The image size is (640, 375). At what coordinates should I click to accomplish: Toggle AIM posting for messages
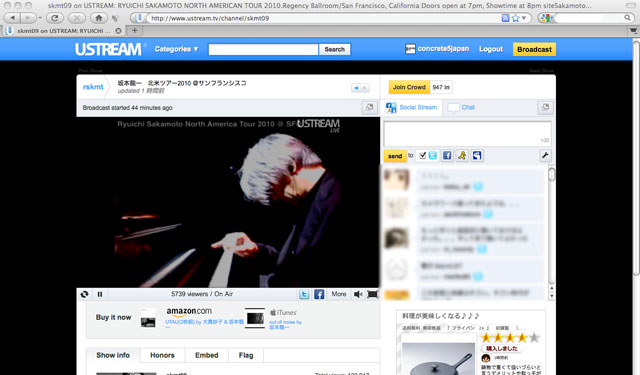pyautogui.click(x=462, y=155)
